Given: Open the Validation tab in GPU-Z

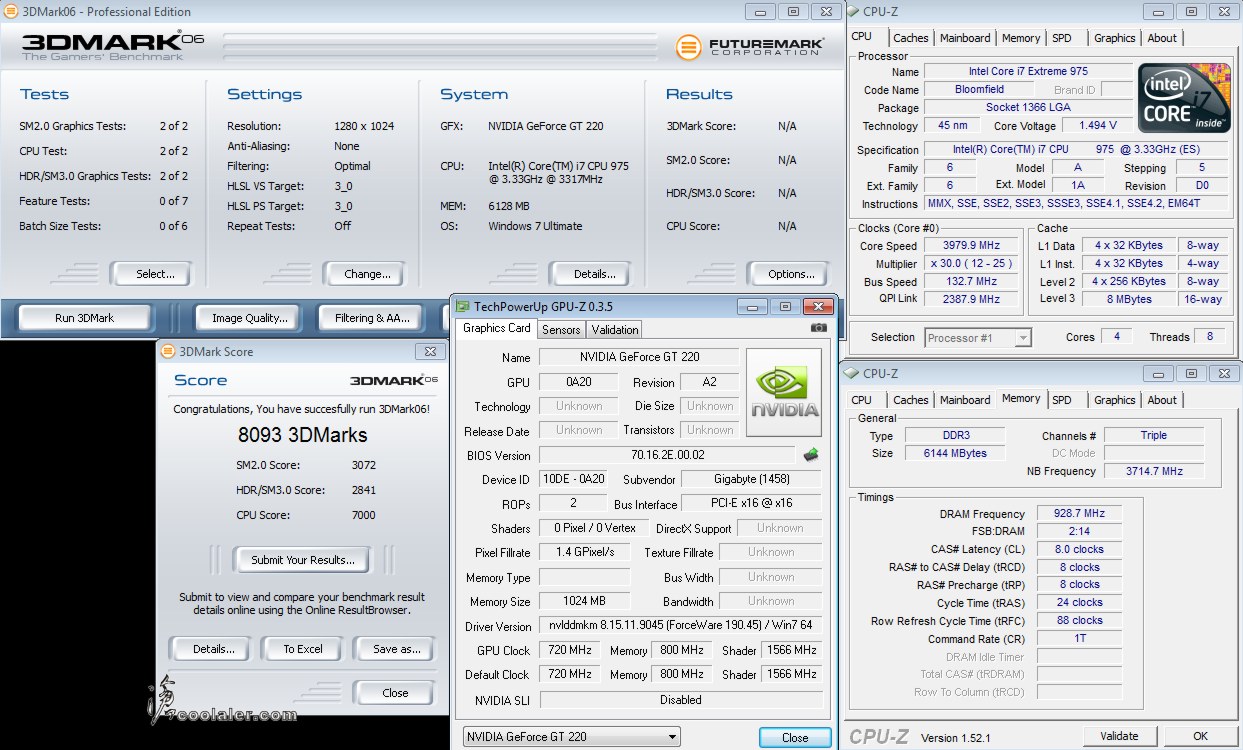Looking at the screenshot, I should 615,329.
